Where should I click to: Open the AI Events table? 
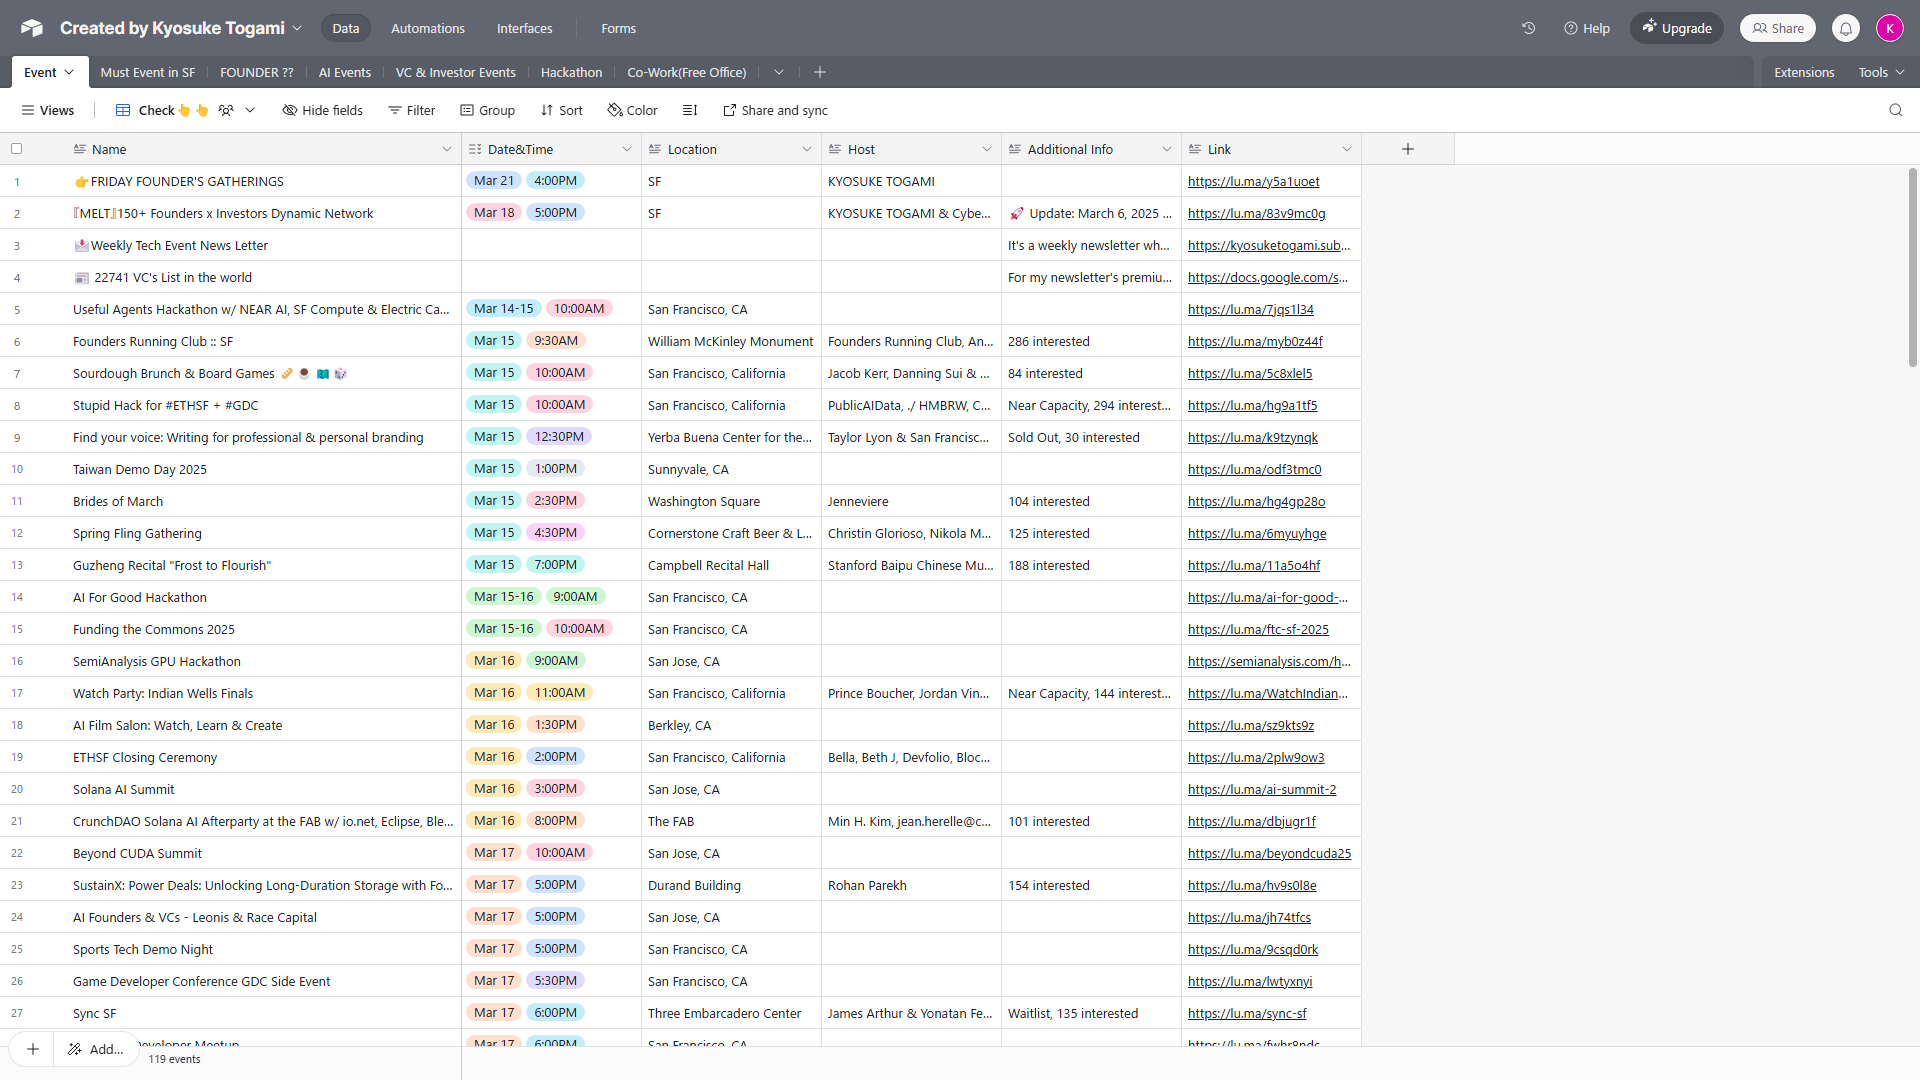[x=344, y=72]
